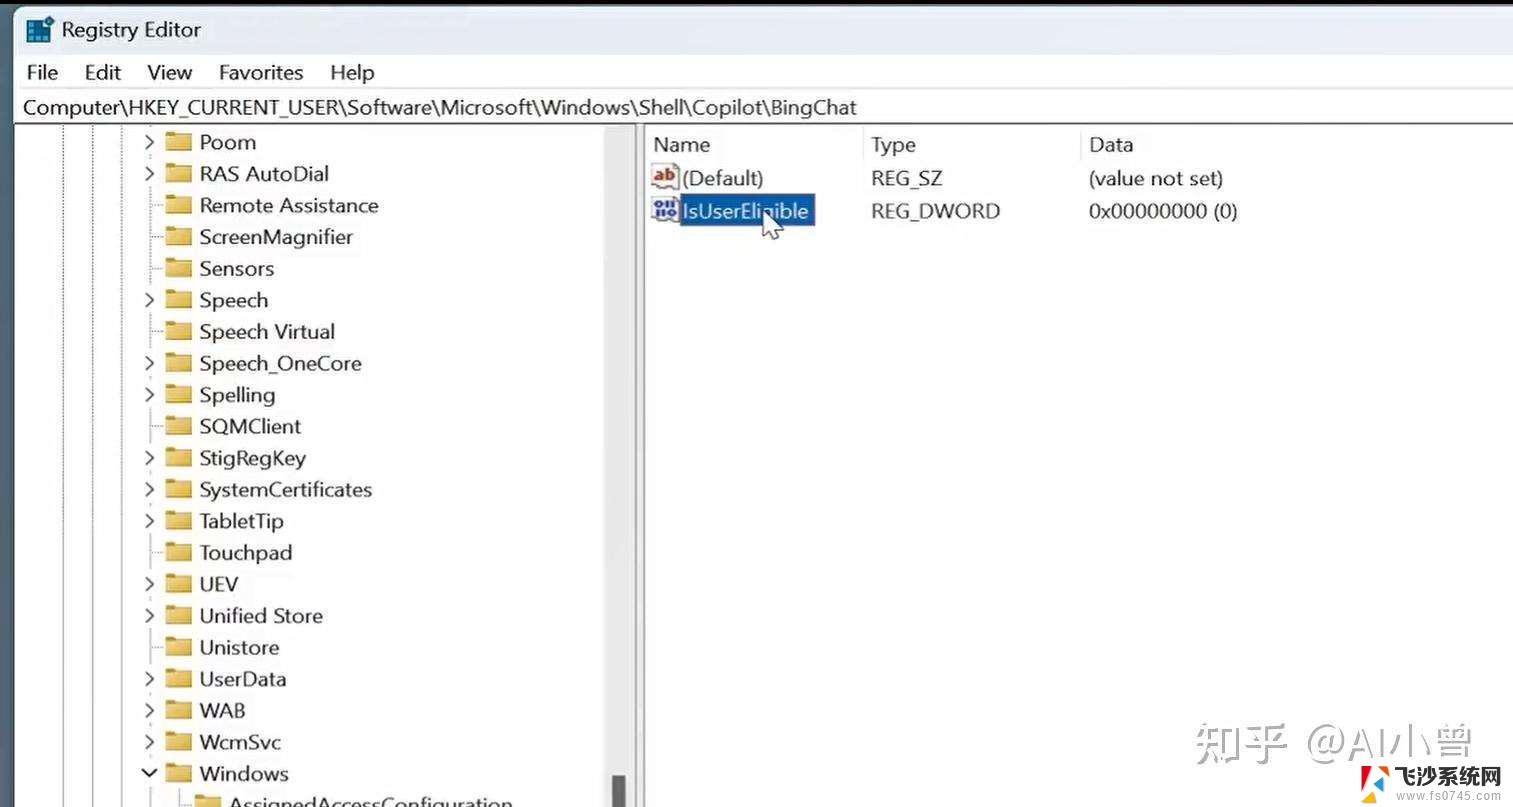The width and height of the screenshot is (1513, 807).
Task: Select the Touchpad key label
Action: click(245, 553)
